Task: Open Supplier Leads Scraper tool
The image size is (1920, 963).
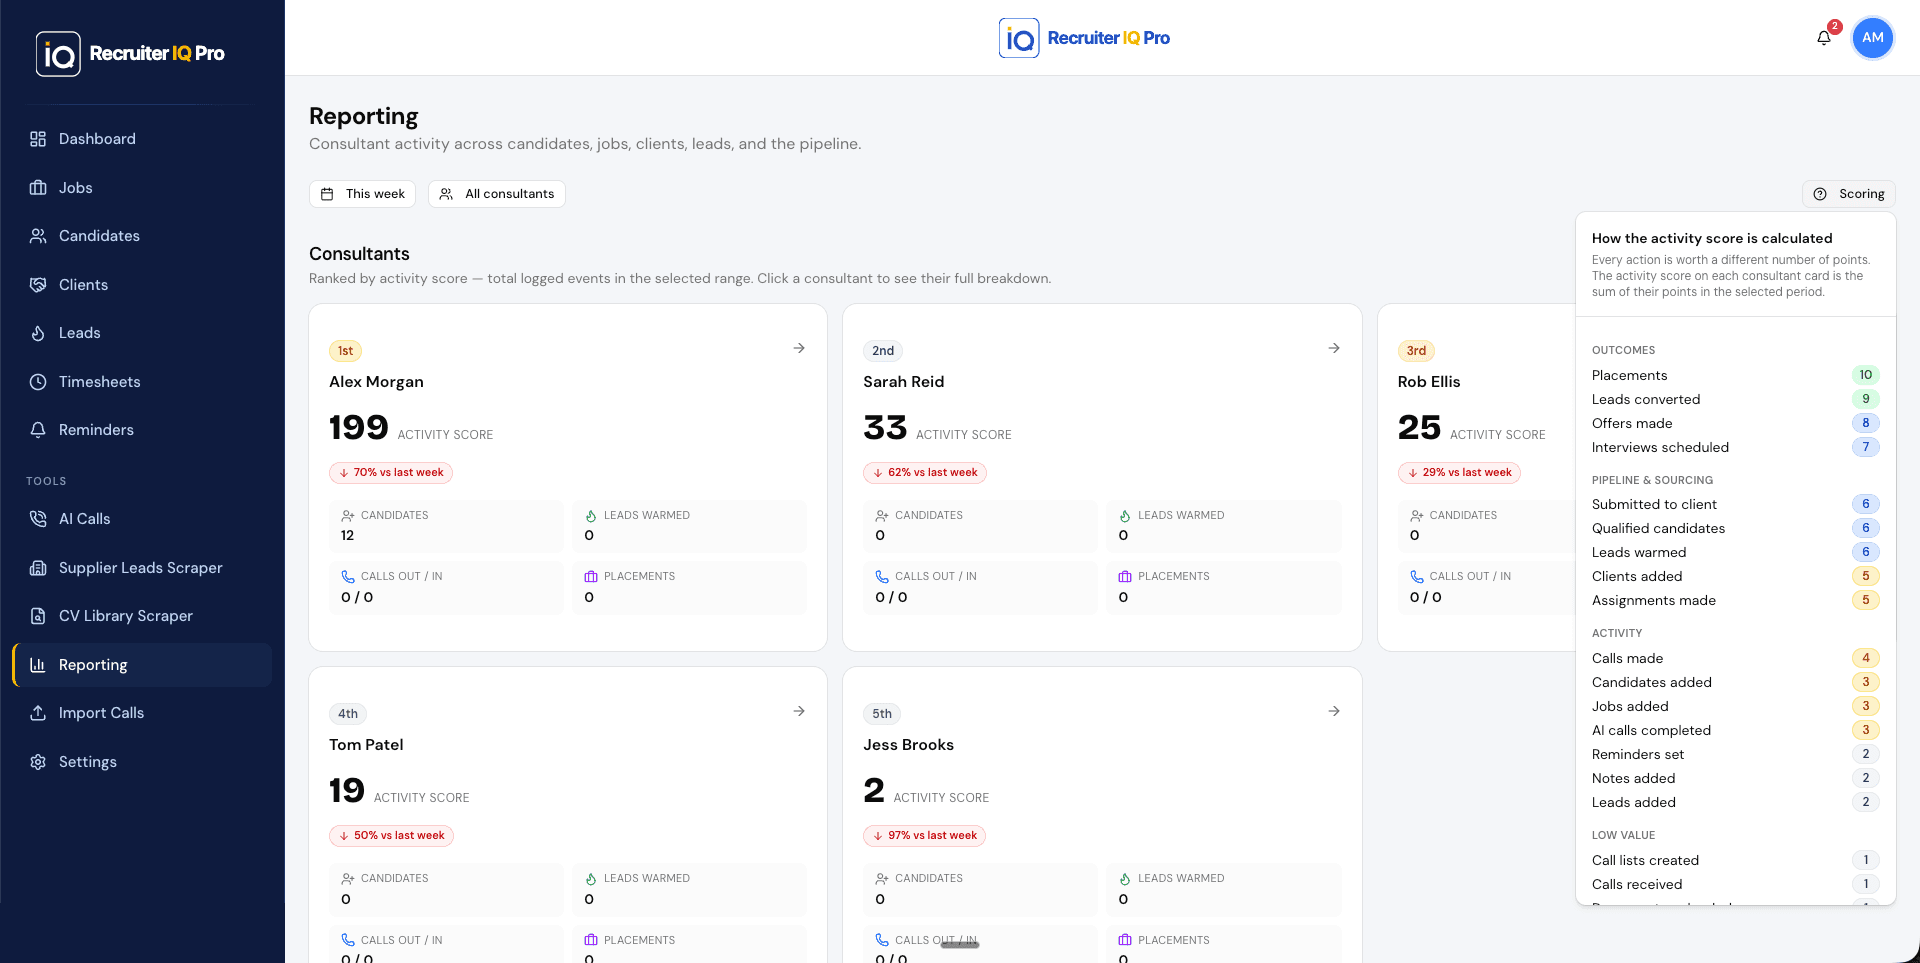Action: 142,568
